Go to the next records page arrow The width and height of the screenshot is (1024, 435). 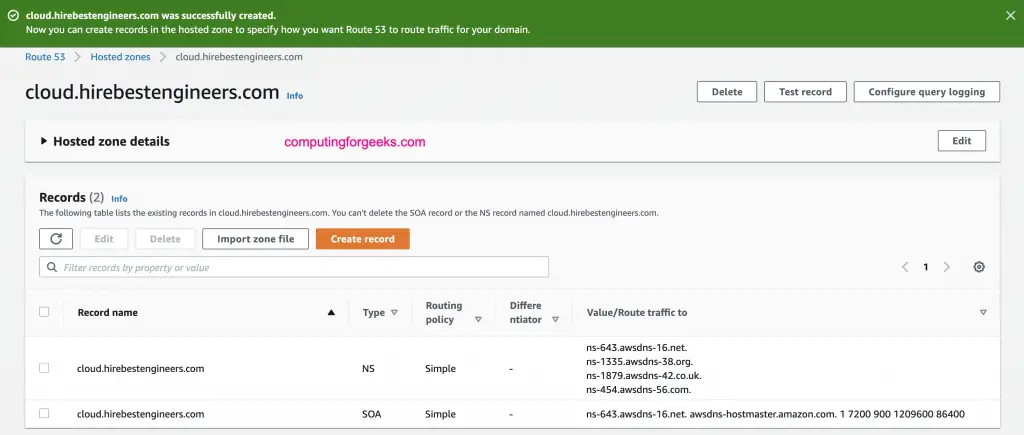point(947,267)
